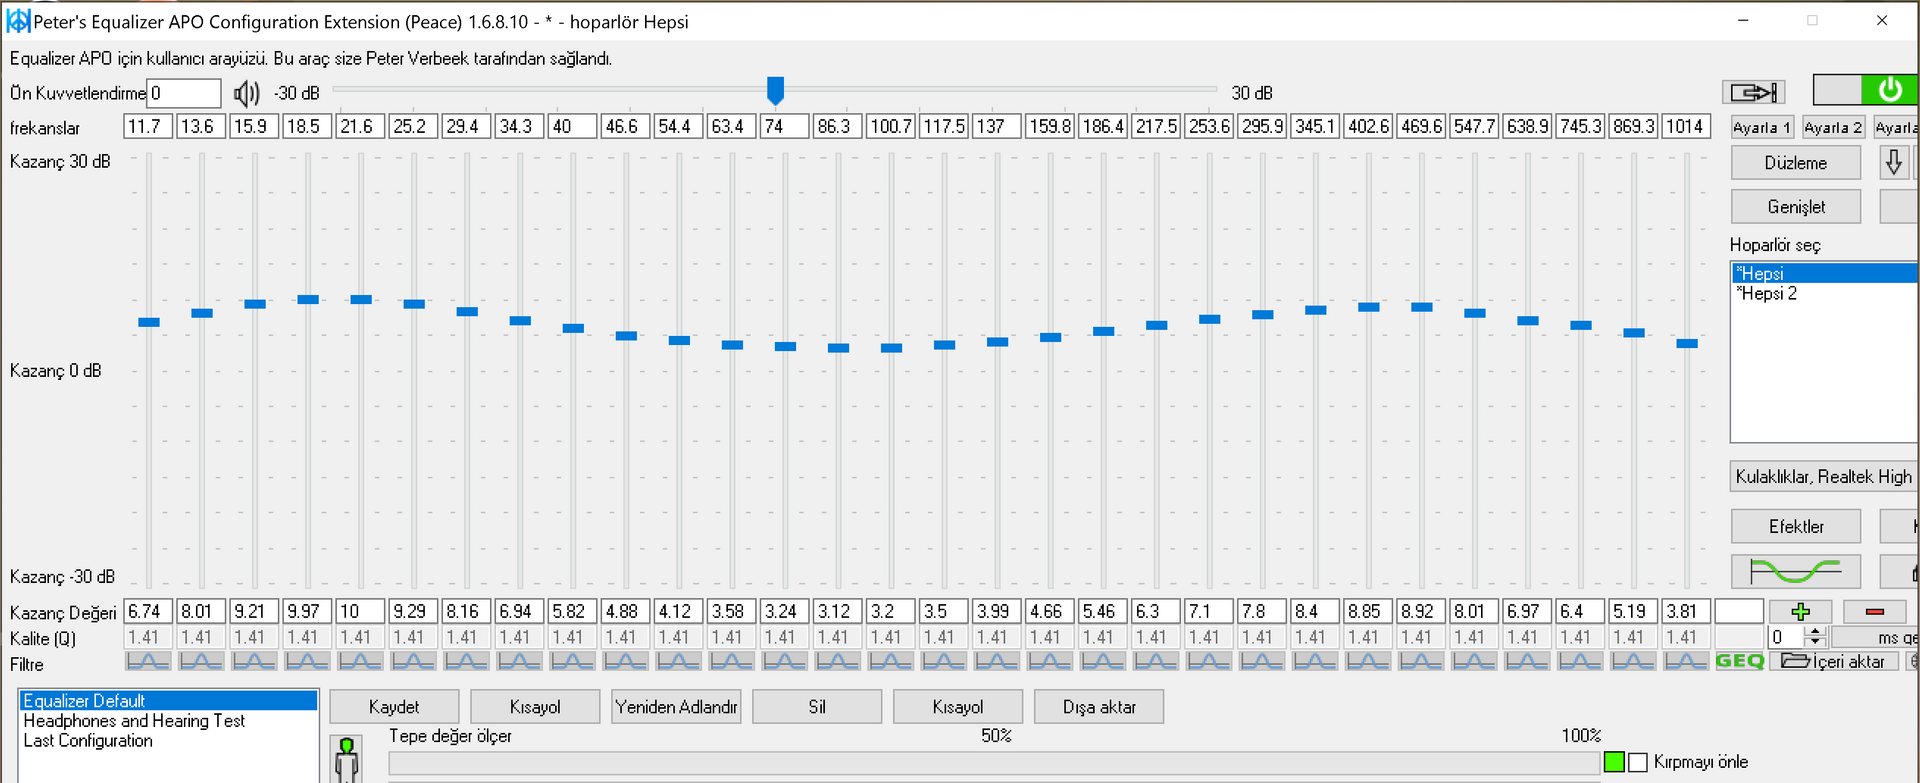Click the peak value meter bar
1920x783 pixels.
(x=994, y=763)
